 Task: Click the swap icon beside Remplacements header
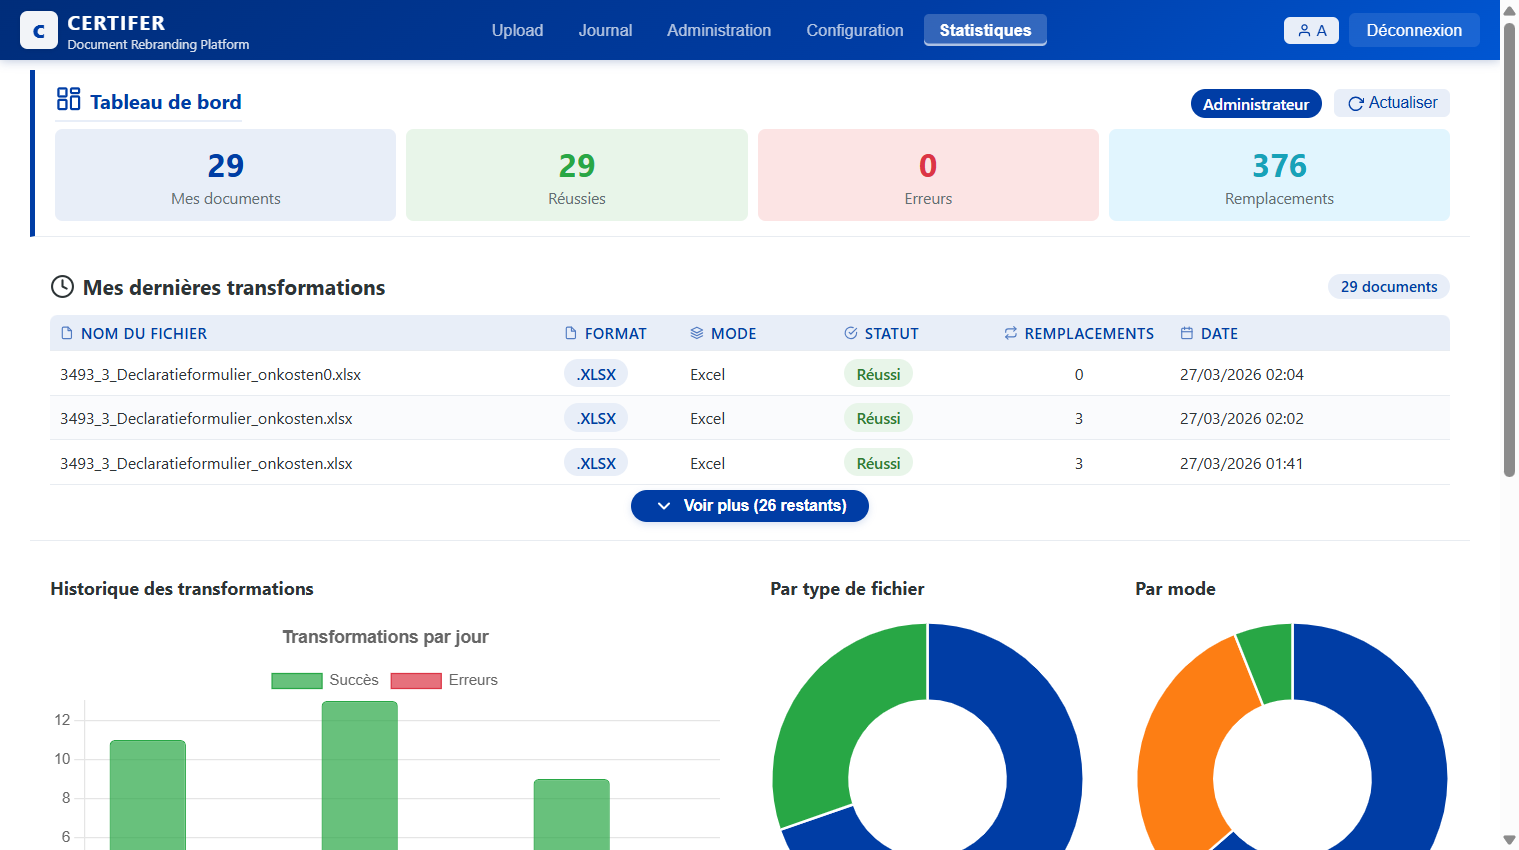coord(1011,333)
